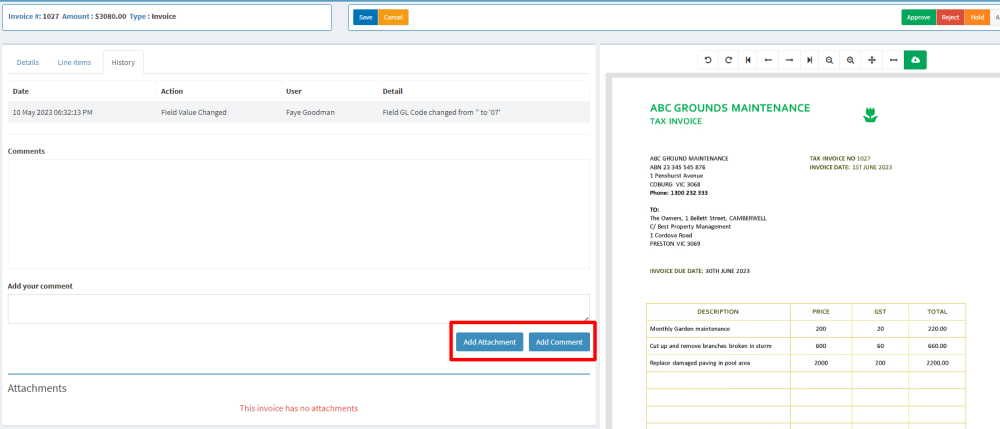The width and height of the screenshot is (1000, 429).
Task: Click the 'ABC GROUNDS MAINTENANCE' document title
Action: coord(730,108)
